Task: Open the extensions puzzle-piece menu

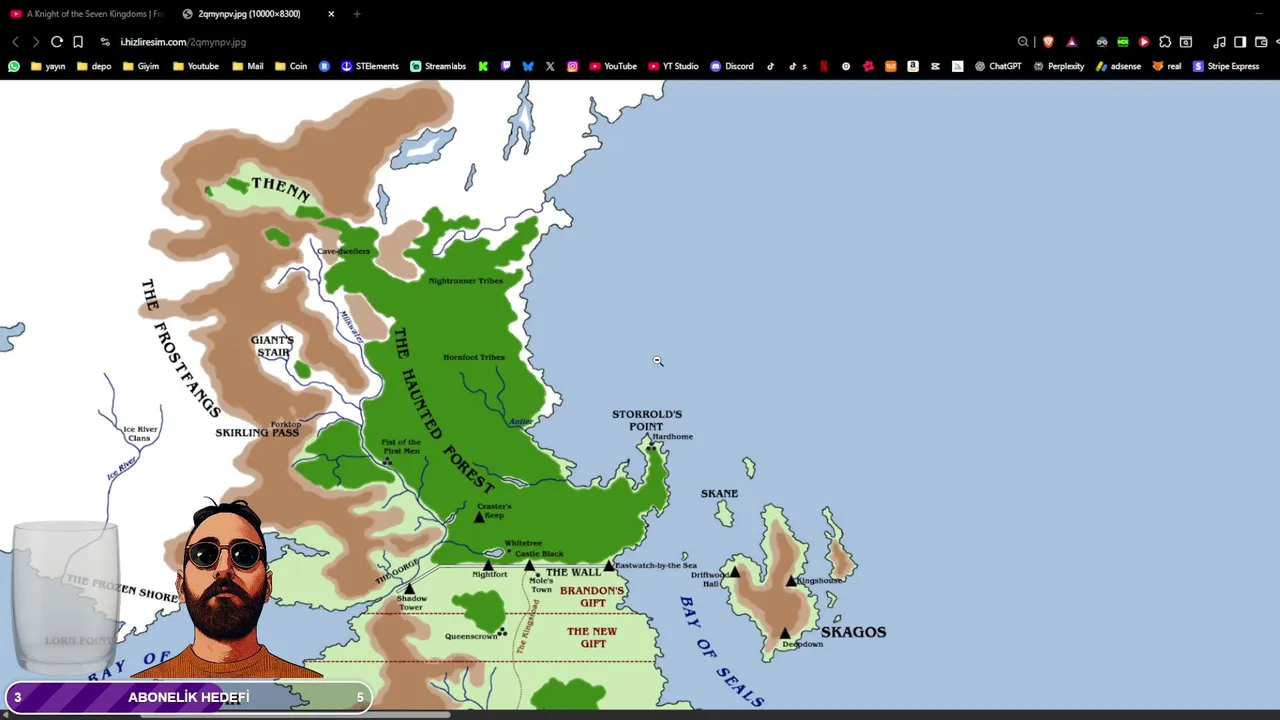Action: tap(1165, 42)
